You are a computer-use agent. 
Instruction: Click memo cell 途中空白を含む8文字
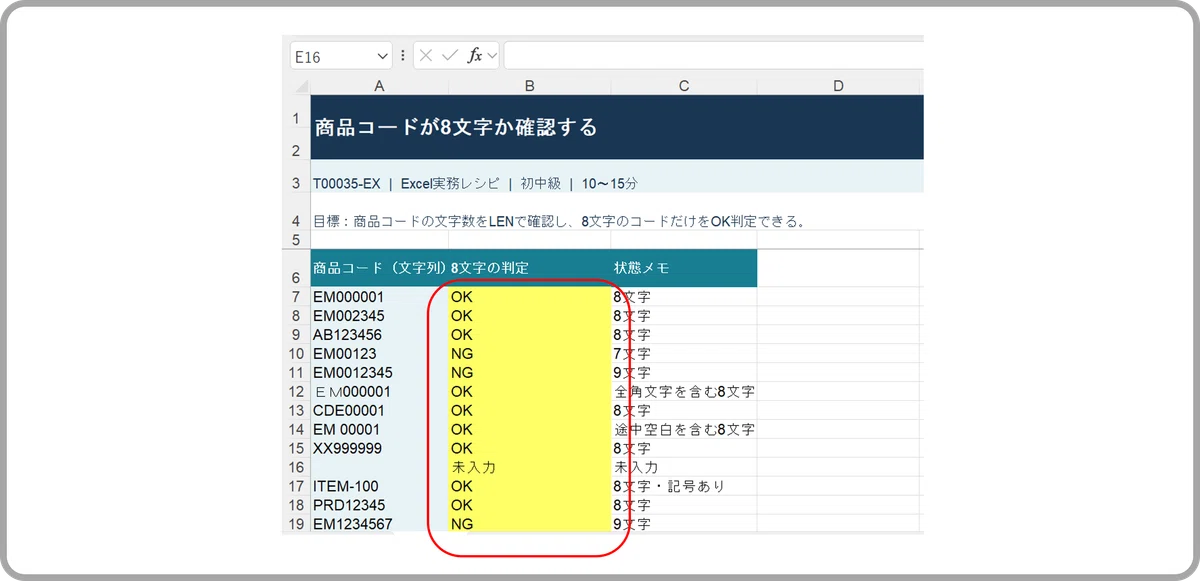click(684, 429)
